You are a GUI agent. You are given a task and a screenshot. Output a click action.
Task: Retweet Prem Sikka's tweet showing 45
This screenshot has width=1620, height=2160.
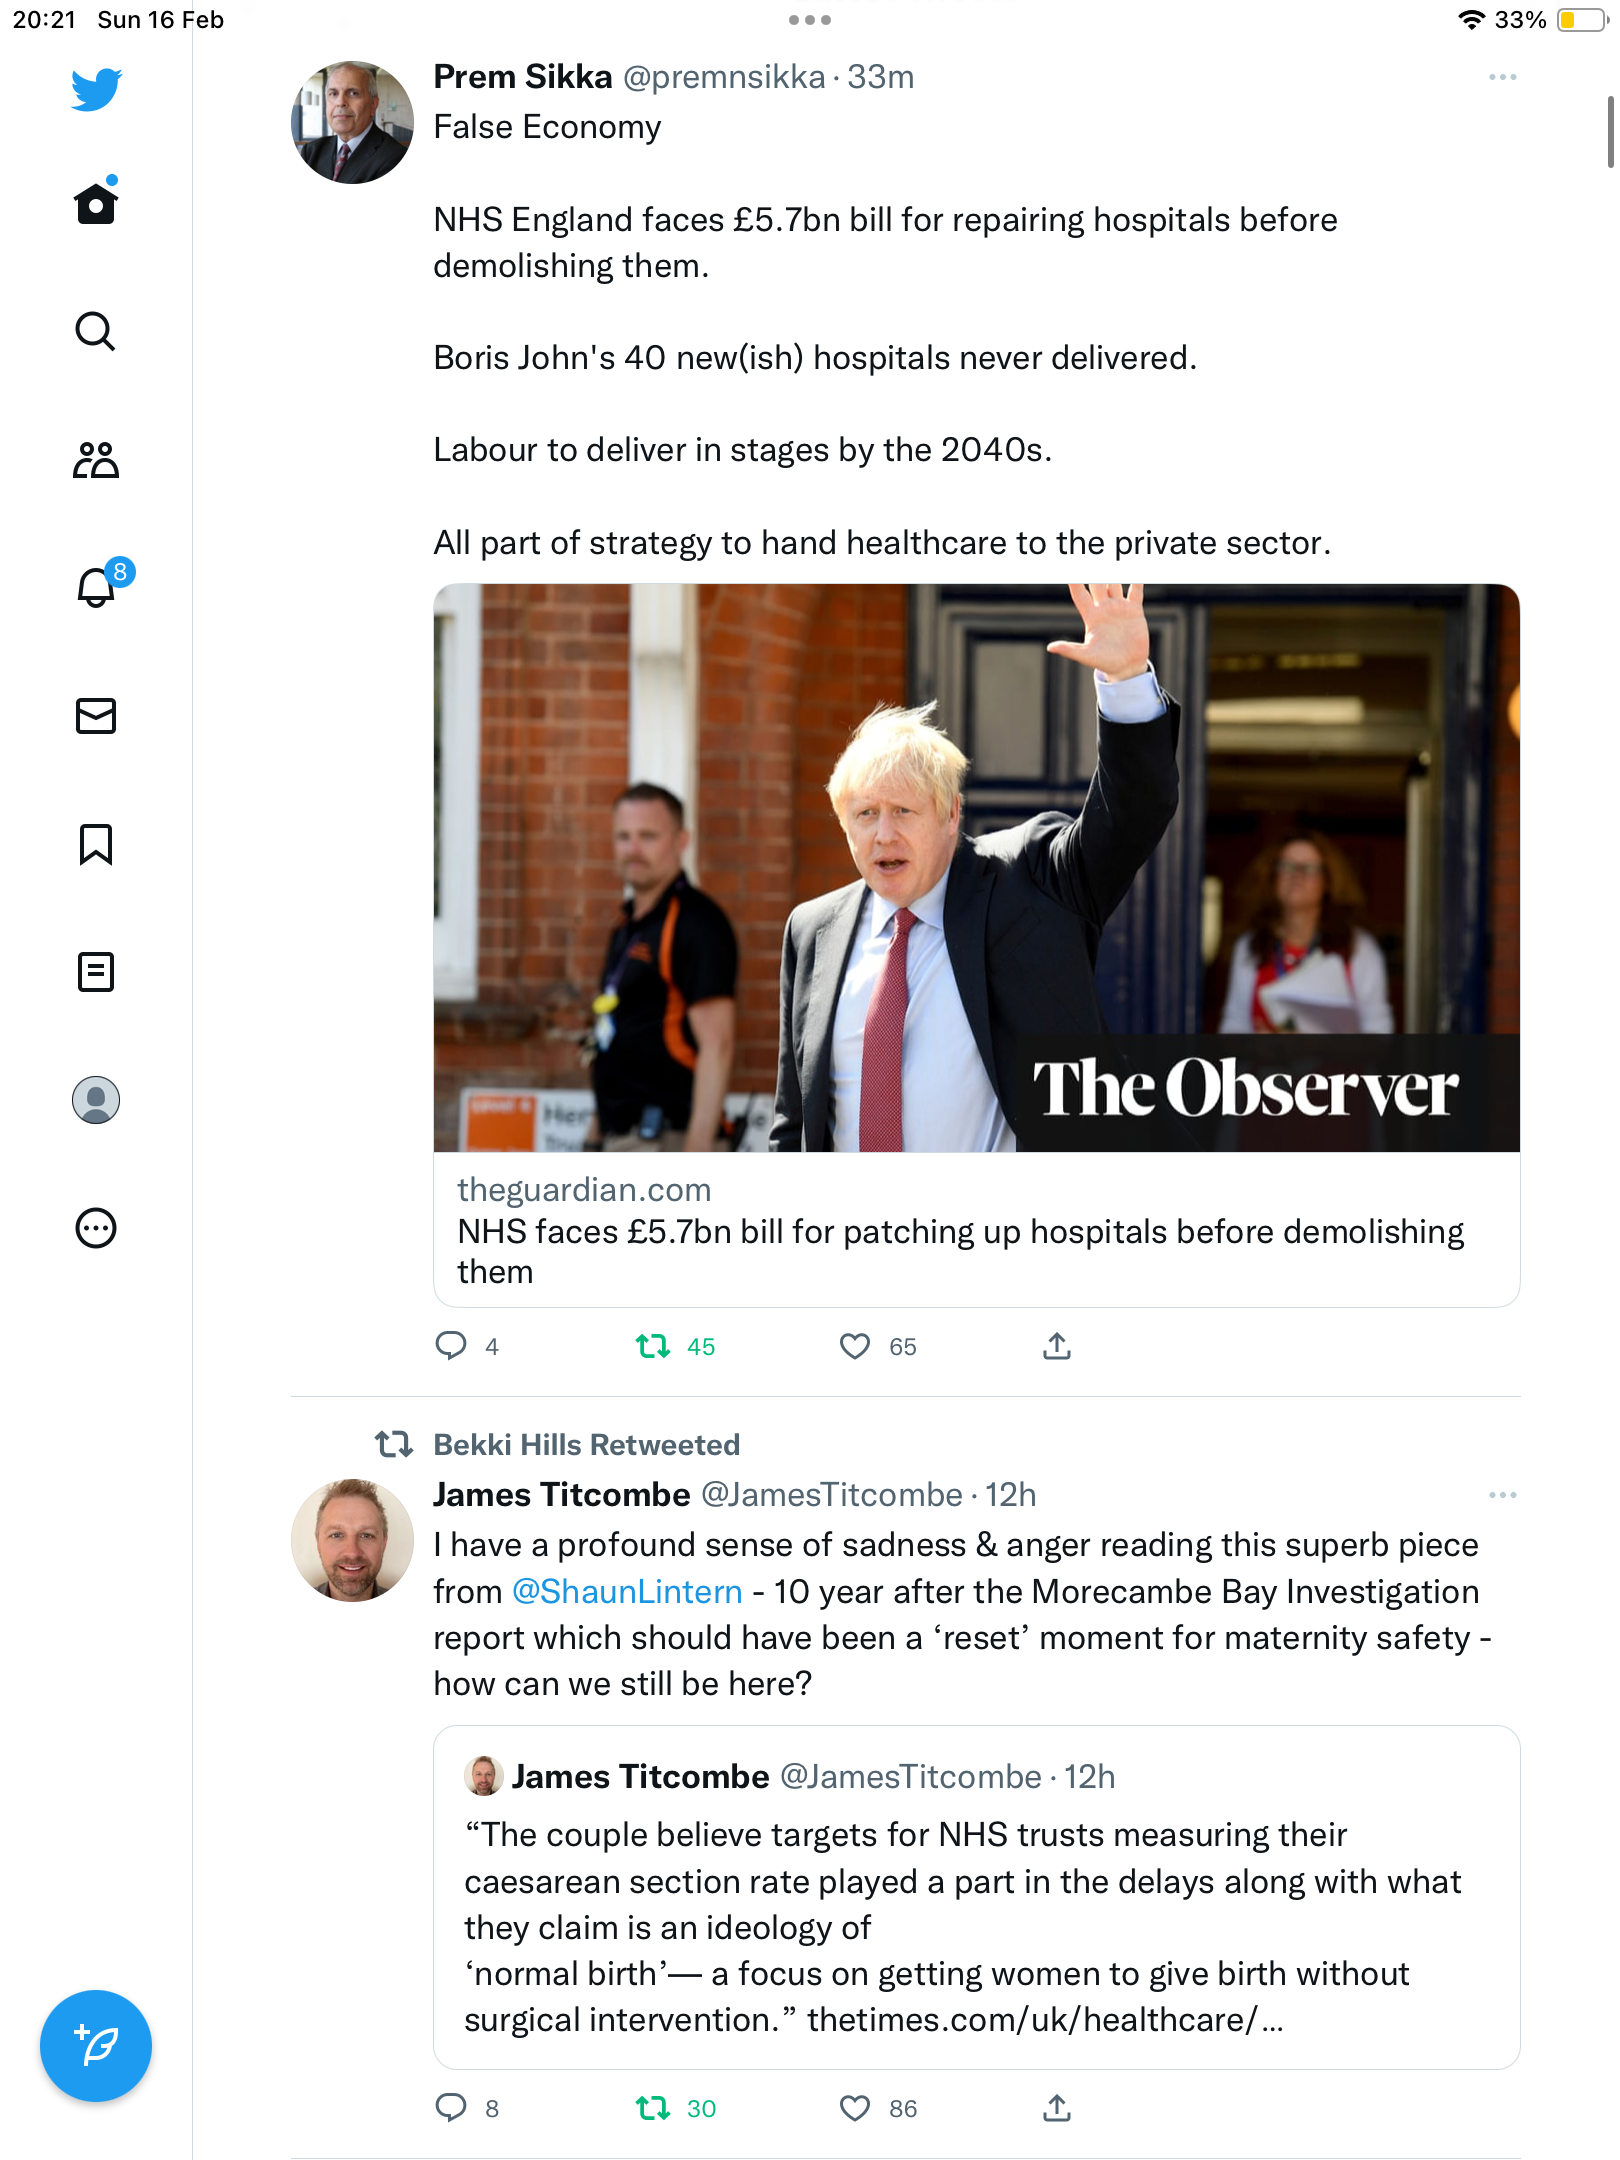(653, 1346)
